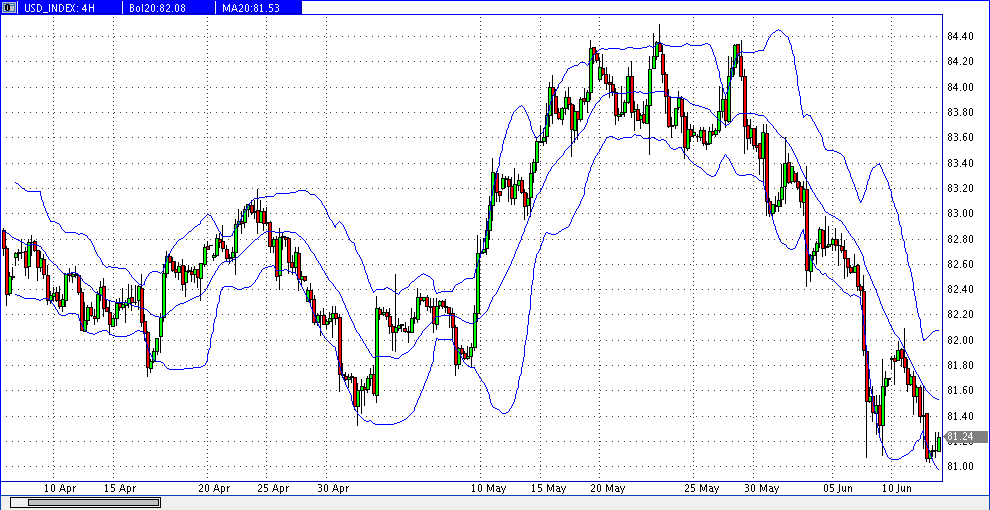Image resolution: width=990 pixels, height=510 pixels.
Task: Click the 10 May date label
Action: (x=489, y=488)
